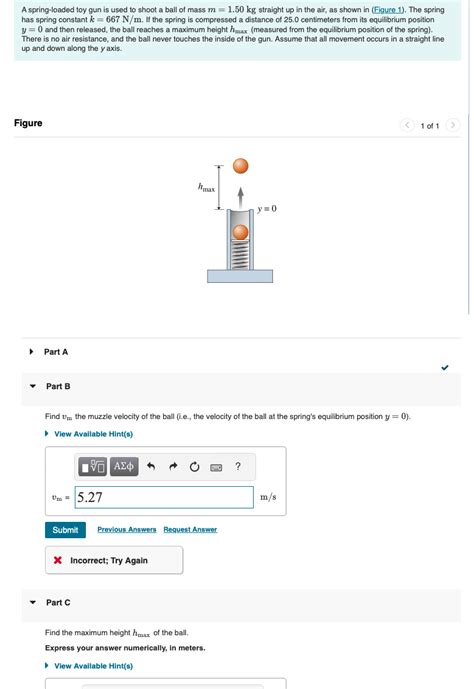Click Request Answer link
Viewport: 474px width, 689px height.
pyautogui.click(x=190, y=529)
